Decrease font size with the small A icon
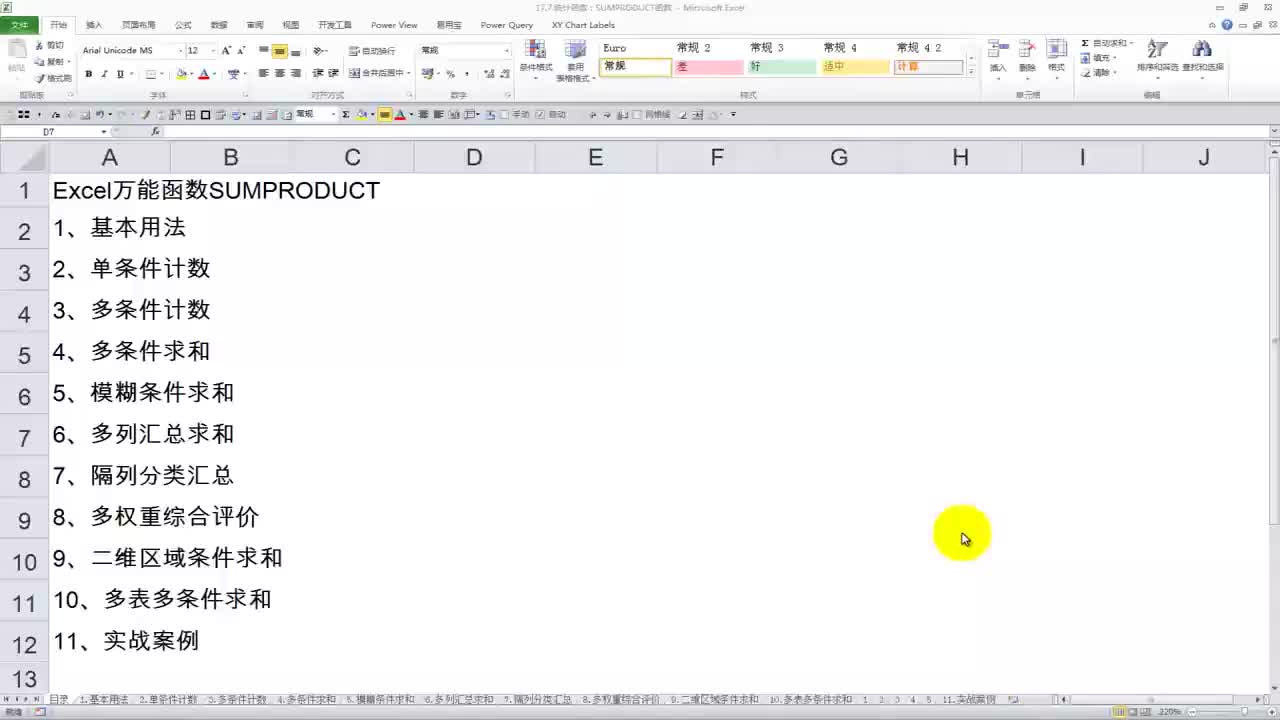This screenshot has width=1280, height=720. pos(241,50)
